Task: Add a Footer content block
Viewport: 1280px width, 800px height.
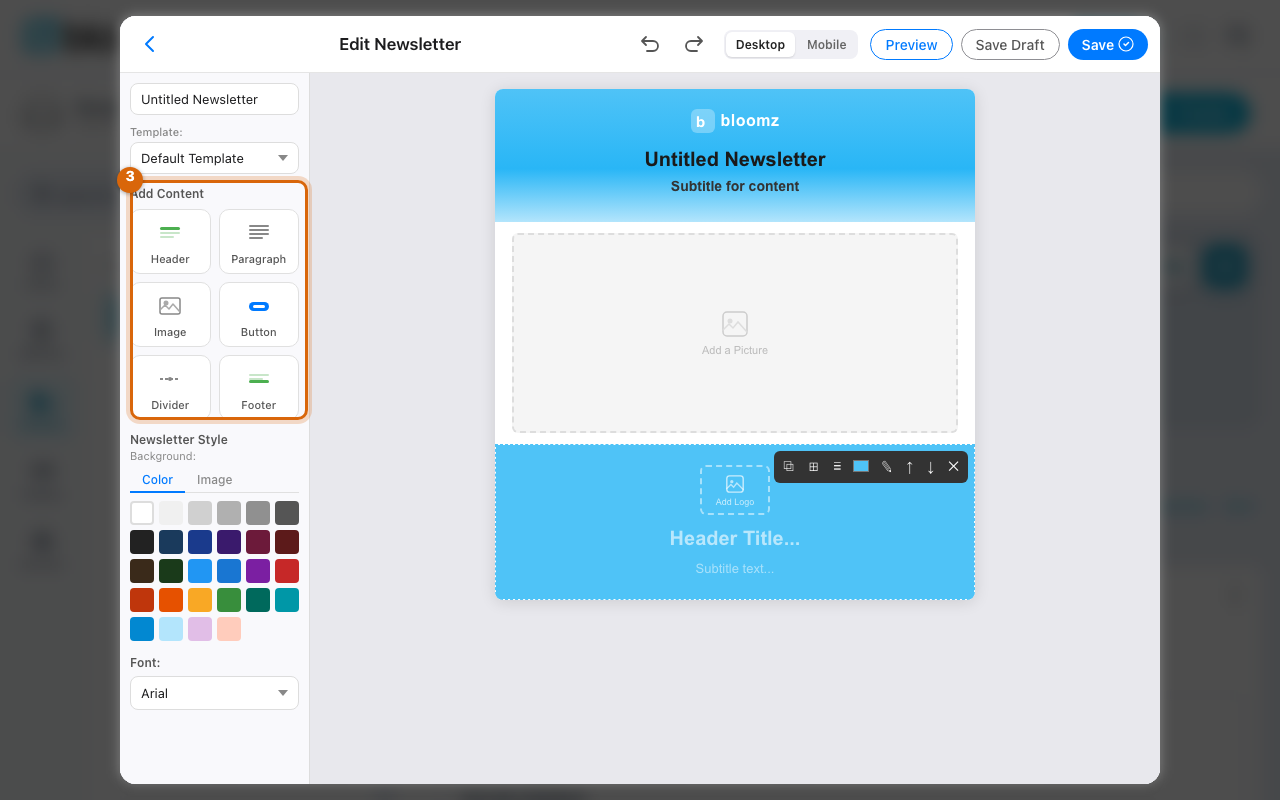Action: [259, 386]
